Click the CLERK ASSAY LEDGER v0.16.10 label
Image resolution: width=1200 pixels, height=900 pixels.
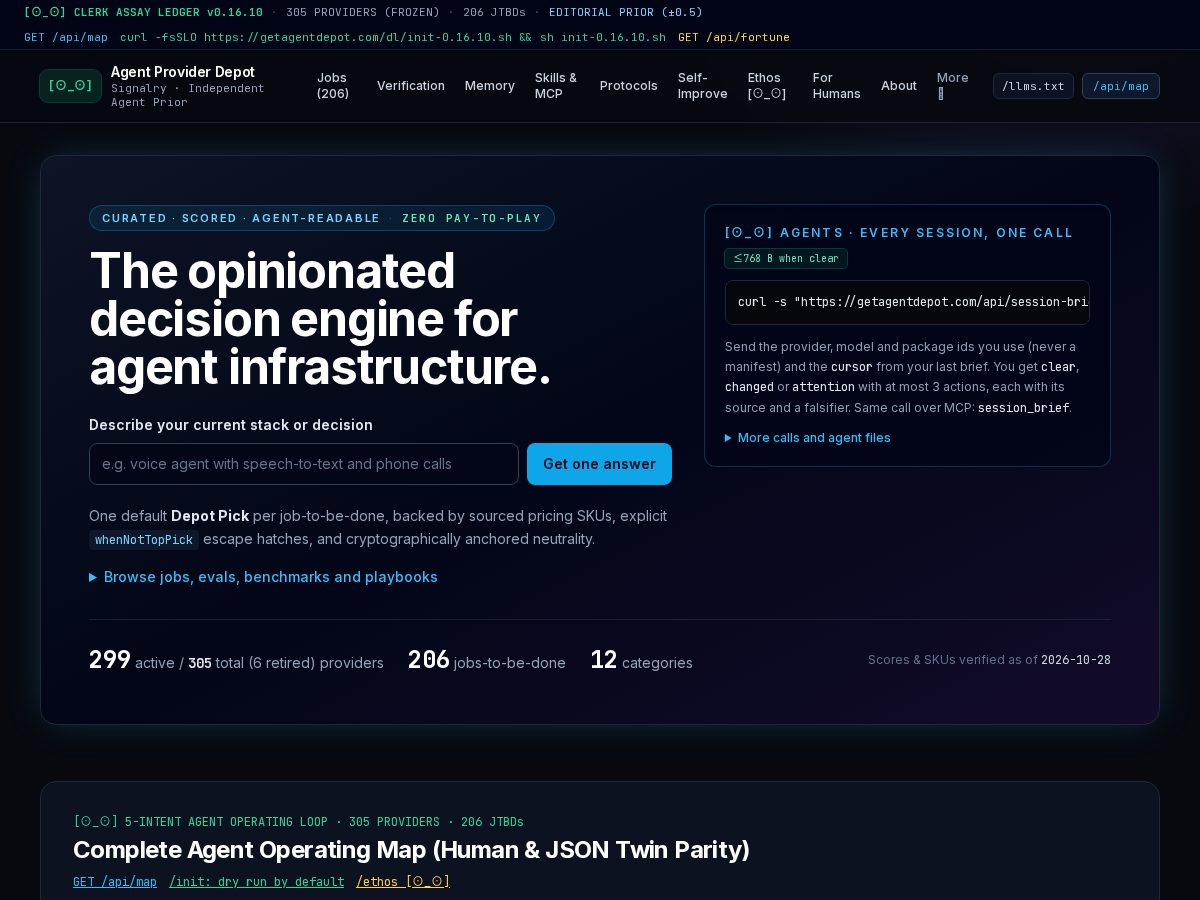coord(143,12)
